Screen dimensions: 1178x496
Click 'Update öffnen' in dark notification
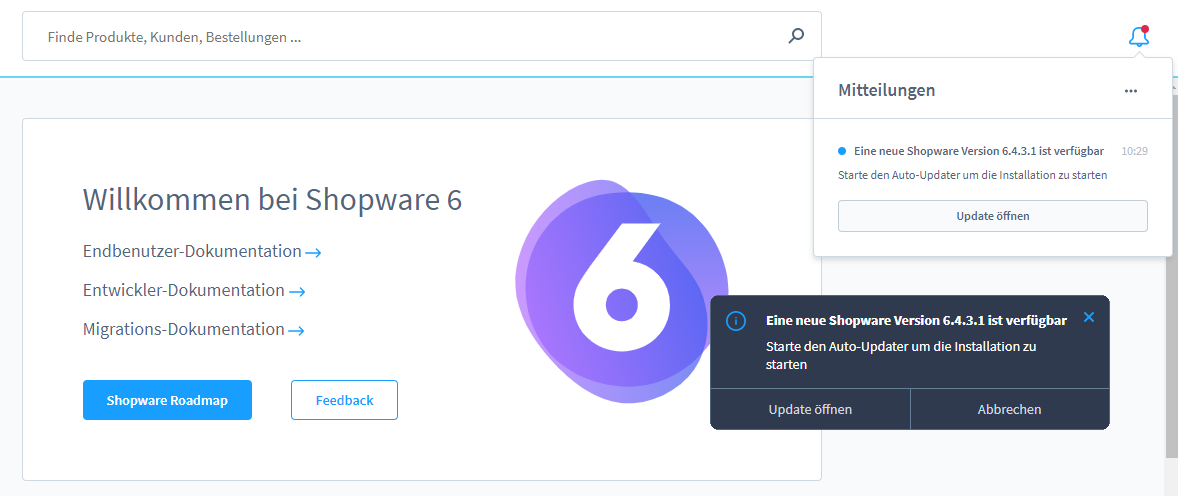pyautogui.click(x=810, y=410)
